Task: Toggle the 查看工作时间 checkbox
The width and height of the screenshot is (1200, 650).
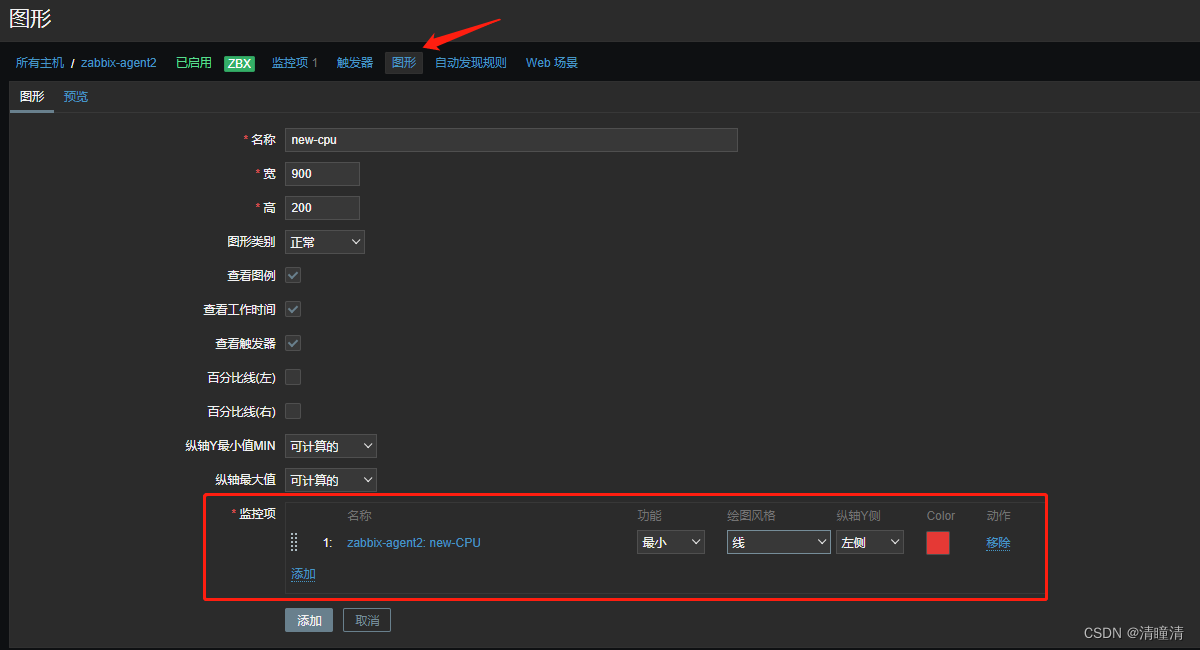Action: pos(293,309)
